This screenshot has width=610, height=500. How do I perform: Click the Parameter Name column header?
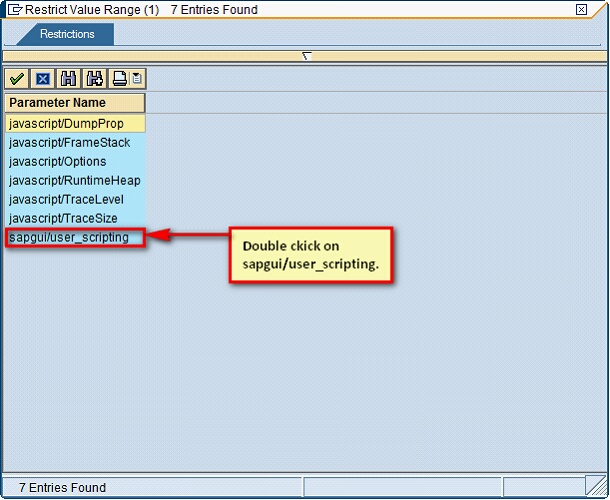click(x=75, y=103)
